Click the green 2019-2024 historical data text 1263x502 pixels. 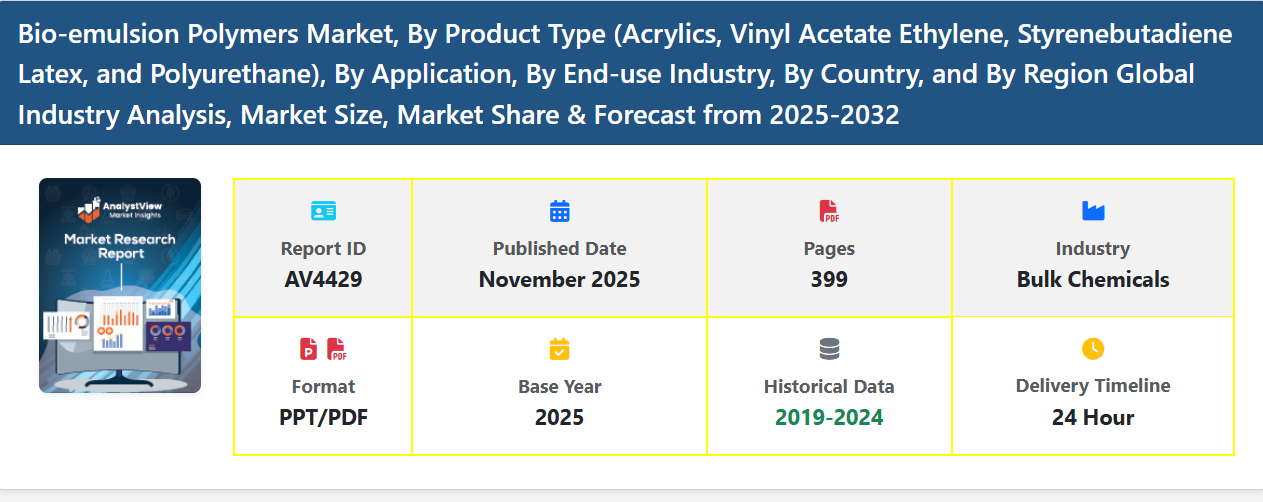tap(829, 417)
